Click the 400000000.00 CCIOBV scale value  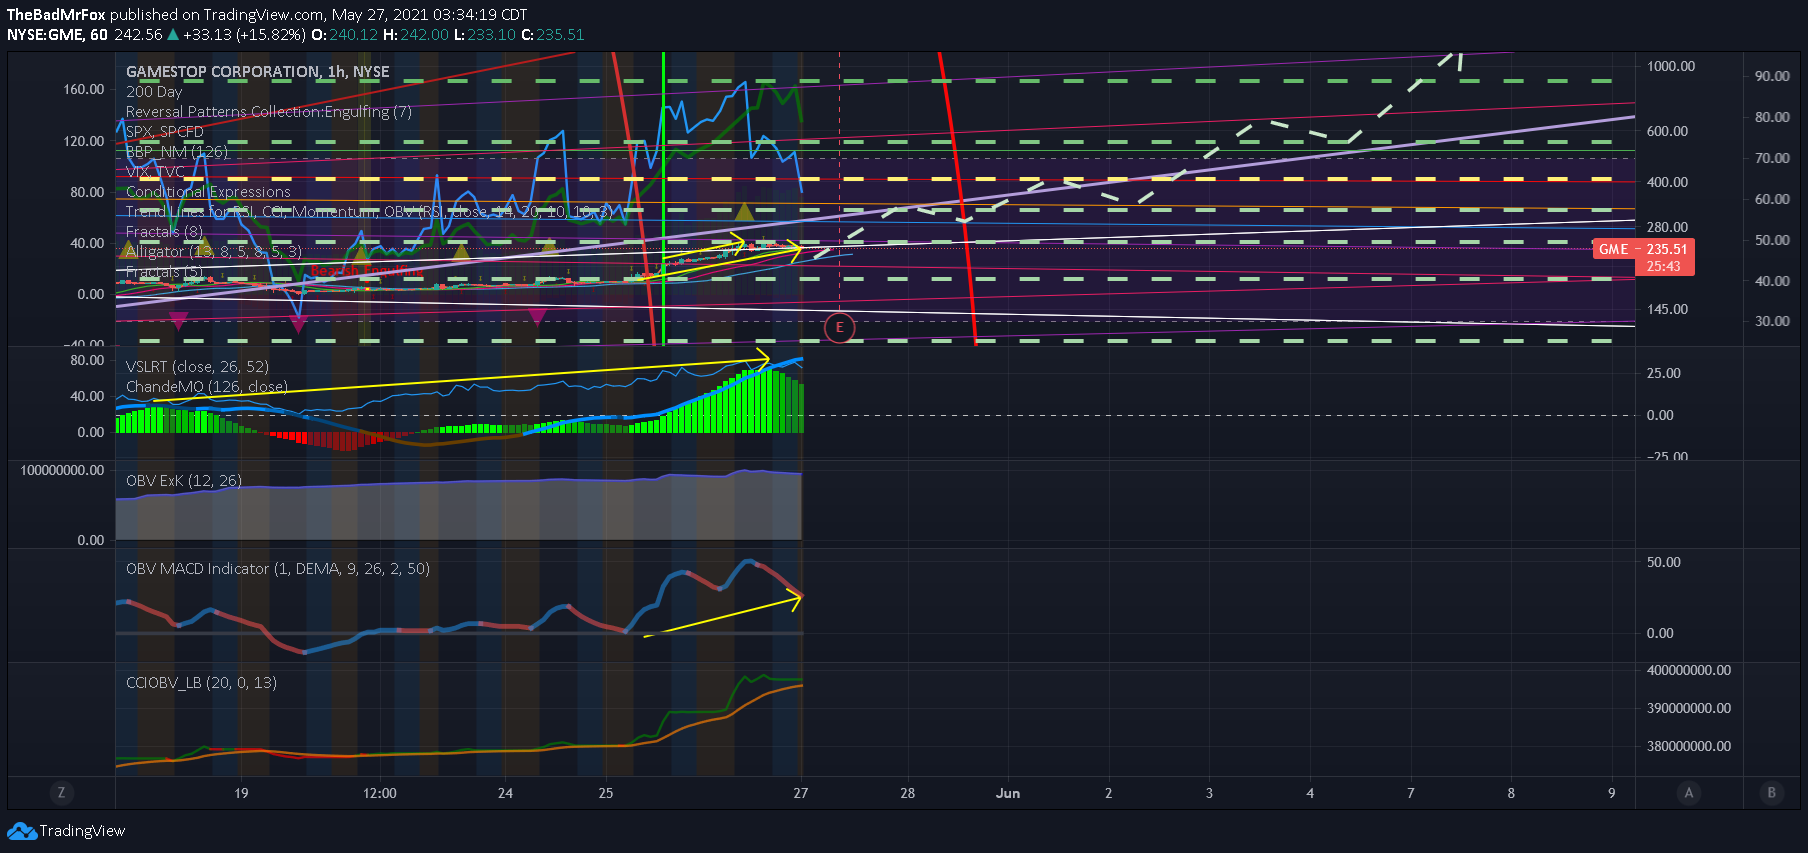(x=1689, y=670)
